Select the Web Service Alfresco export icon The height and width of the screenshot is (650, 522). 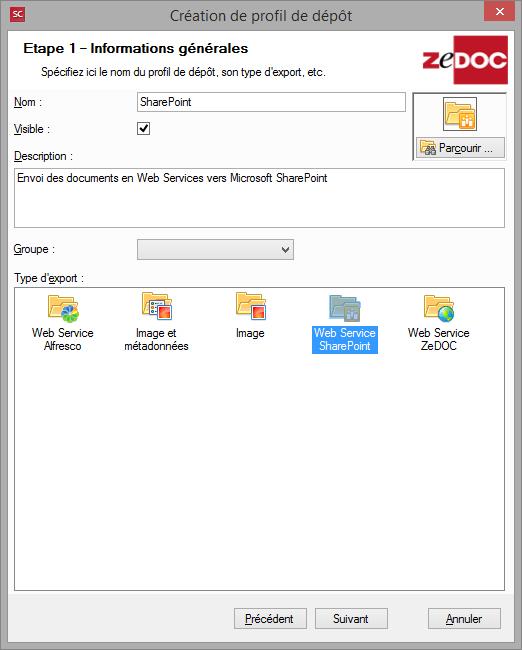63,308
